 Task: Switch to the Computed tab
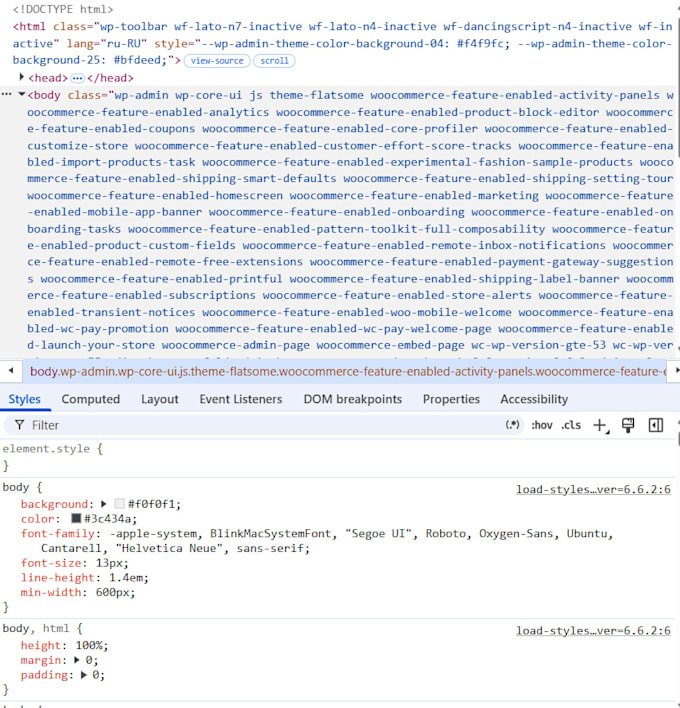pos(91,399)
